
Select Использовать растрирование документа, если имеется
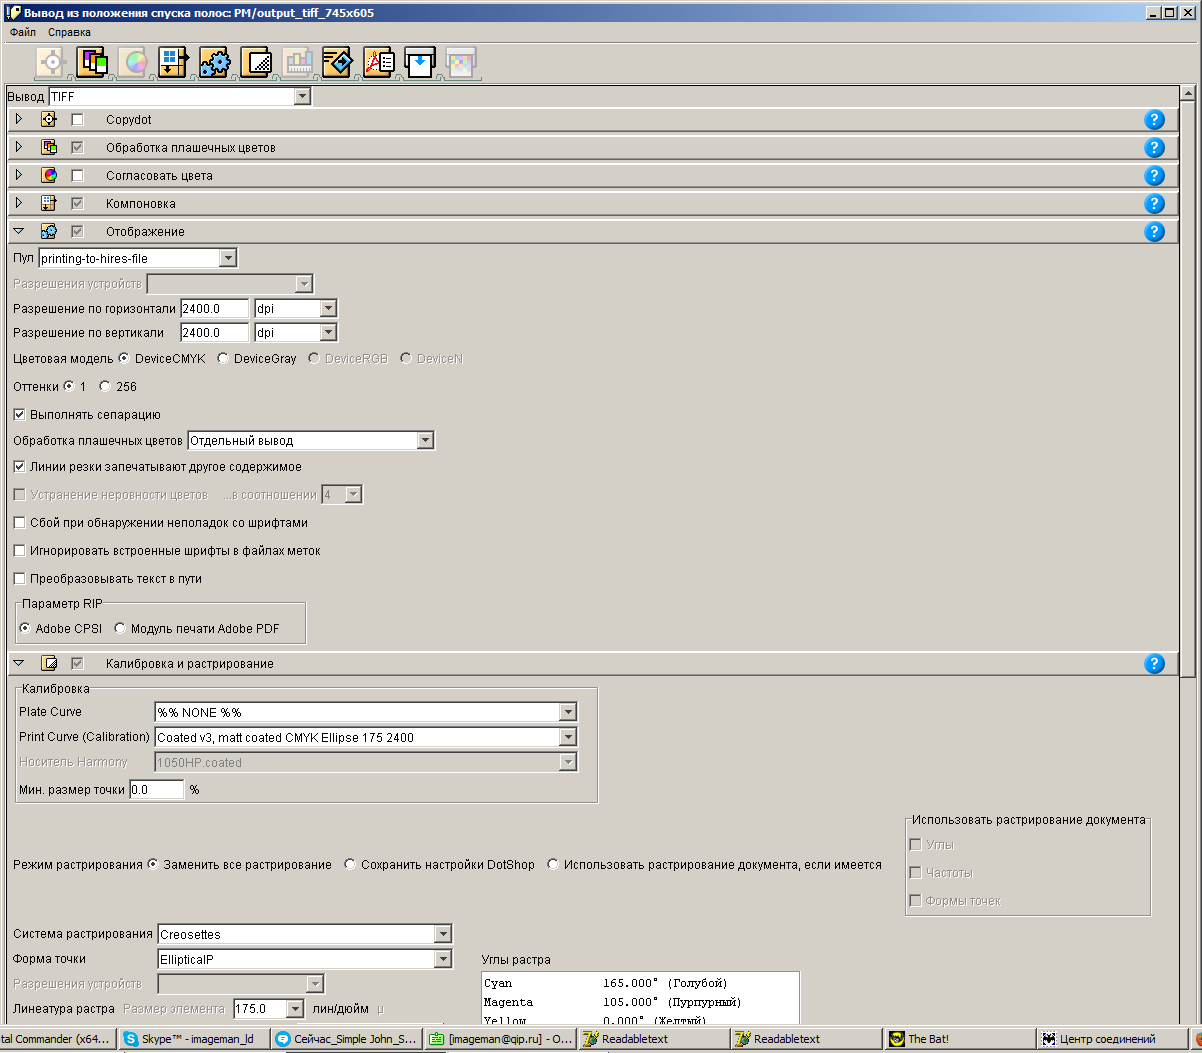click(x=553, y=864)
